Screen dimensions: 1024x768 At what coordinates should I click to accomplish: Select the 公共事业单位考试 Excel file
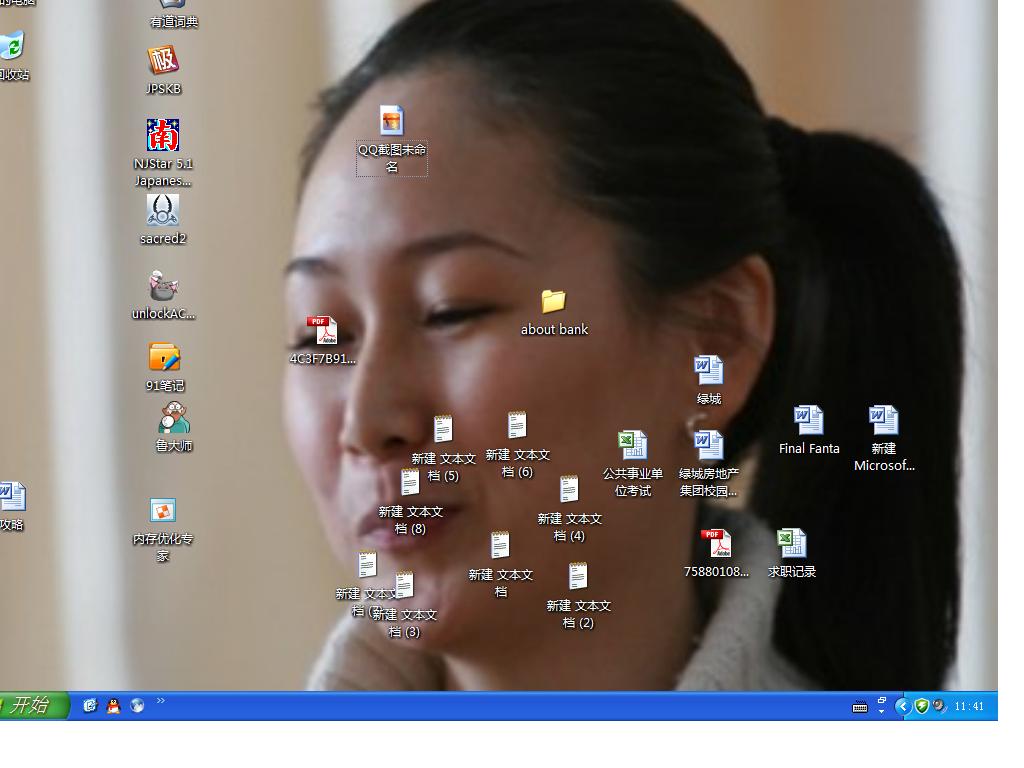[x=632, y=445]
